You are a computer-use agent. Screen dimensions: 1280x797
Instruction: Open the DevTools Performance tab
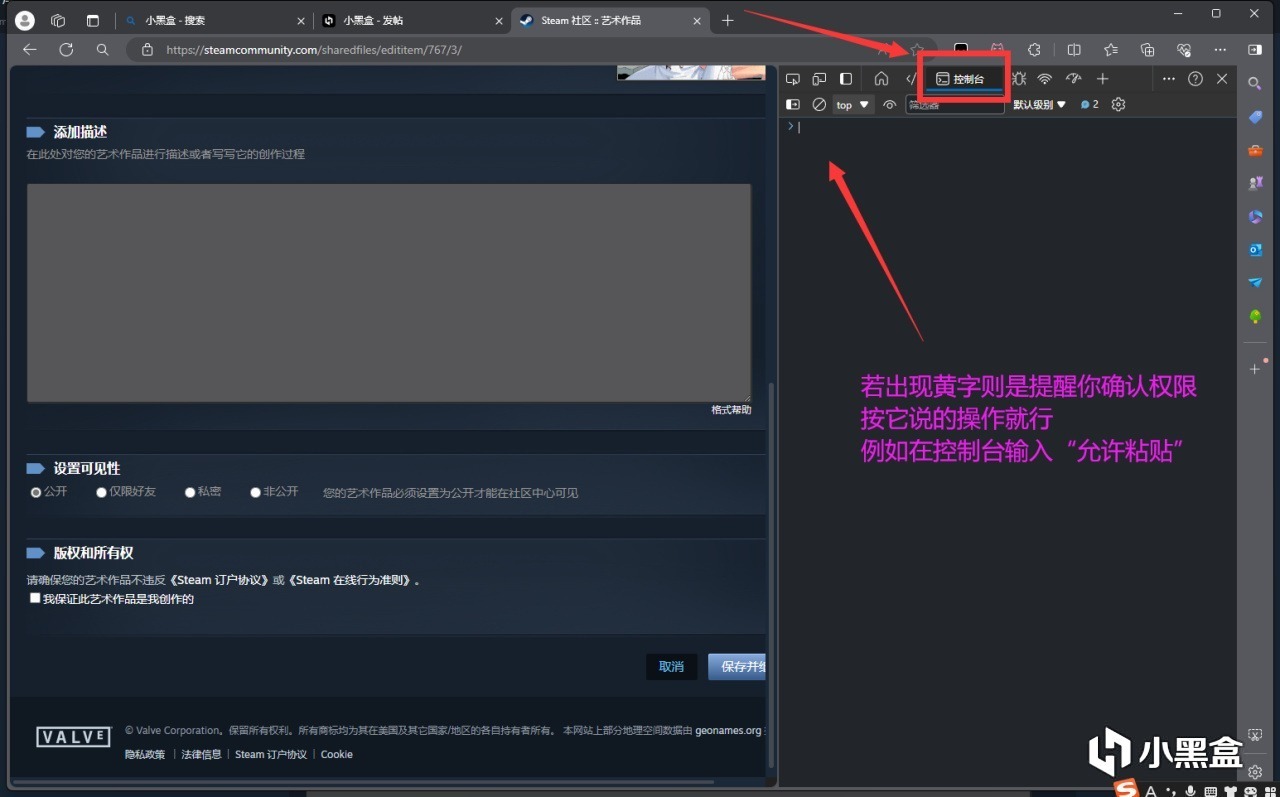tap(1074, 79)
